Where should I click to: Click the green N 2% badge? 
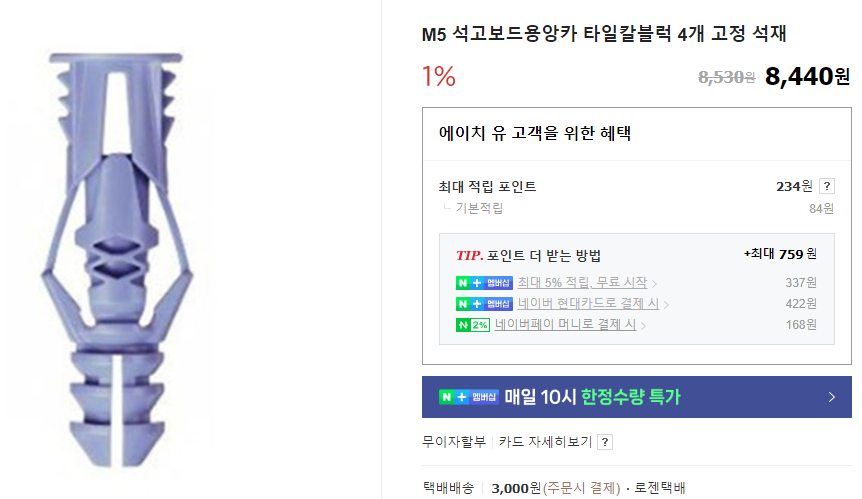coord(472,325)
